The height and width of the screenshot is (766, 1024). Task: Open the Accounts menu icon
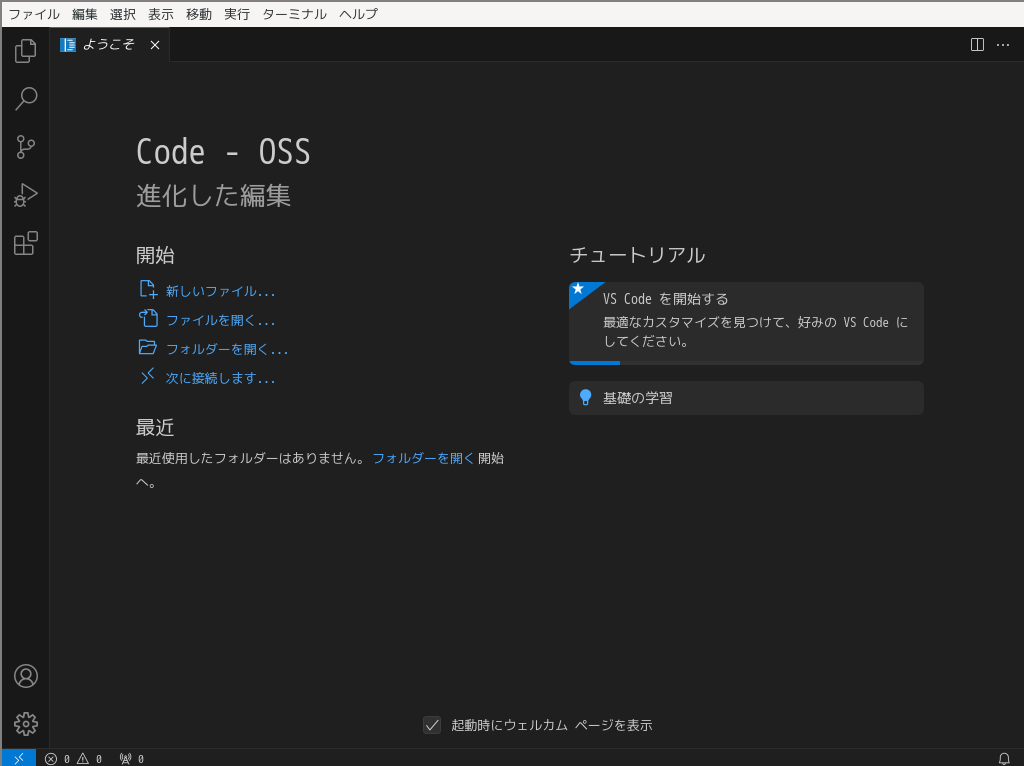point(25,676)
